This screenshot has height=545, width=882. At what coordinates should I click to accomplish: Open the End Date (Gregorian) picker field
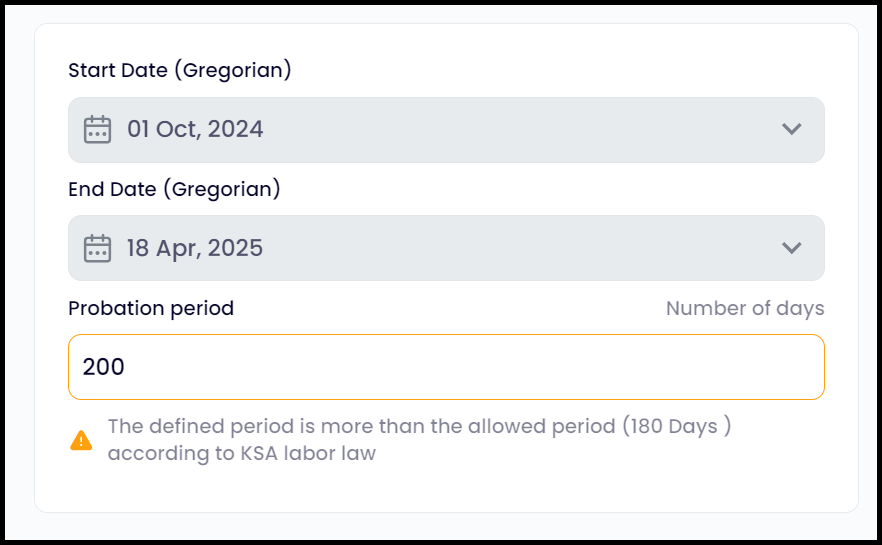[x=446, y=248]
